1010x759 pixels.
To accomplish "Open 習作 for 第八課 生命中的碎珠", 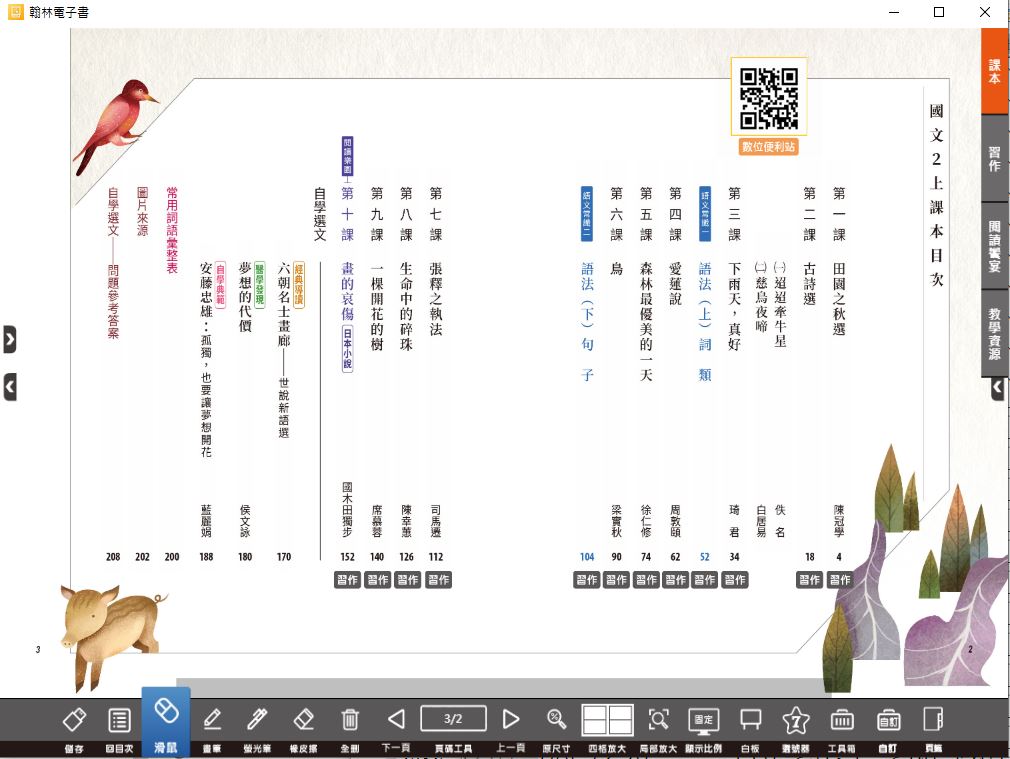I will [x=408, y=580].
